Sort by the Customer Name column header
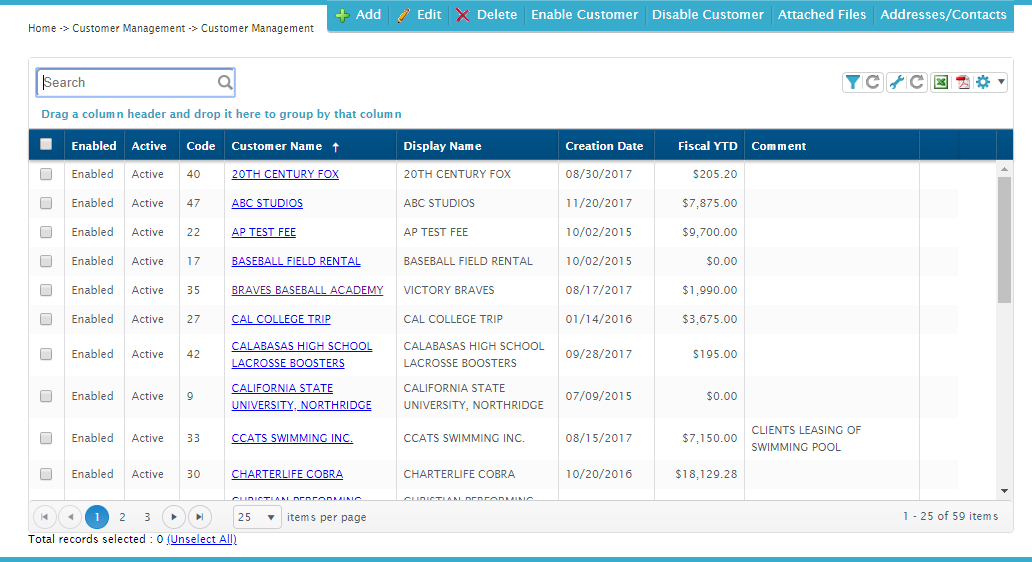 310,146
